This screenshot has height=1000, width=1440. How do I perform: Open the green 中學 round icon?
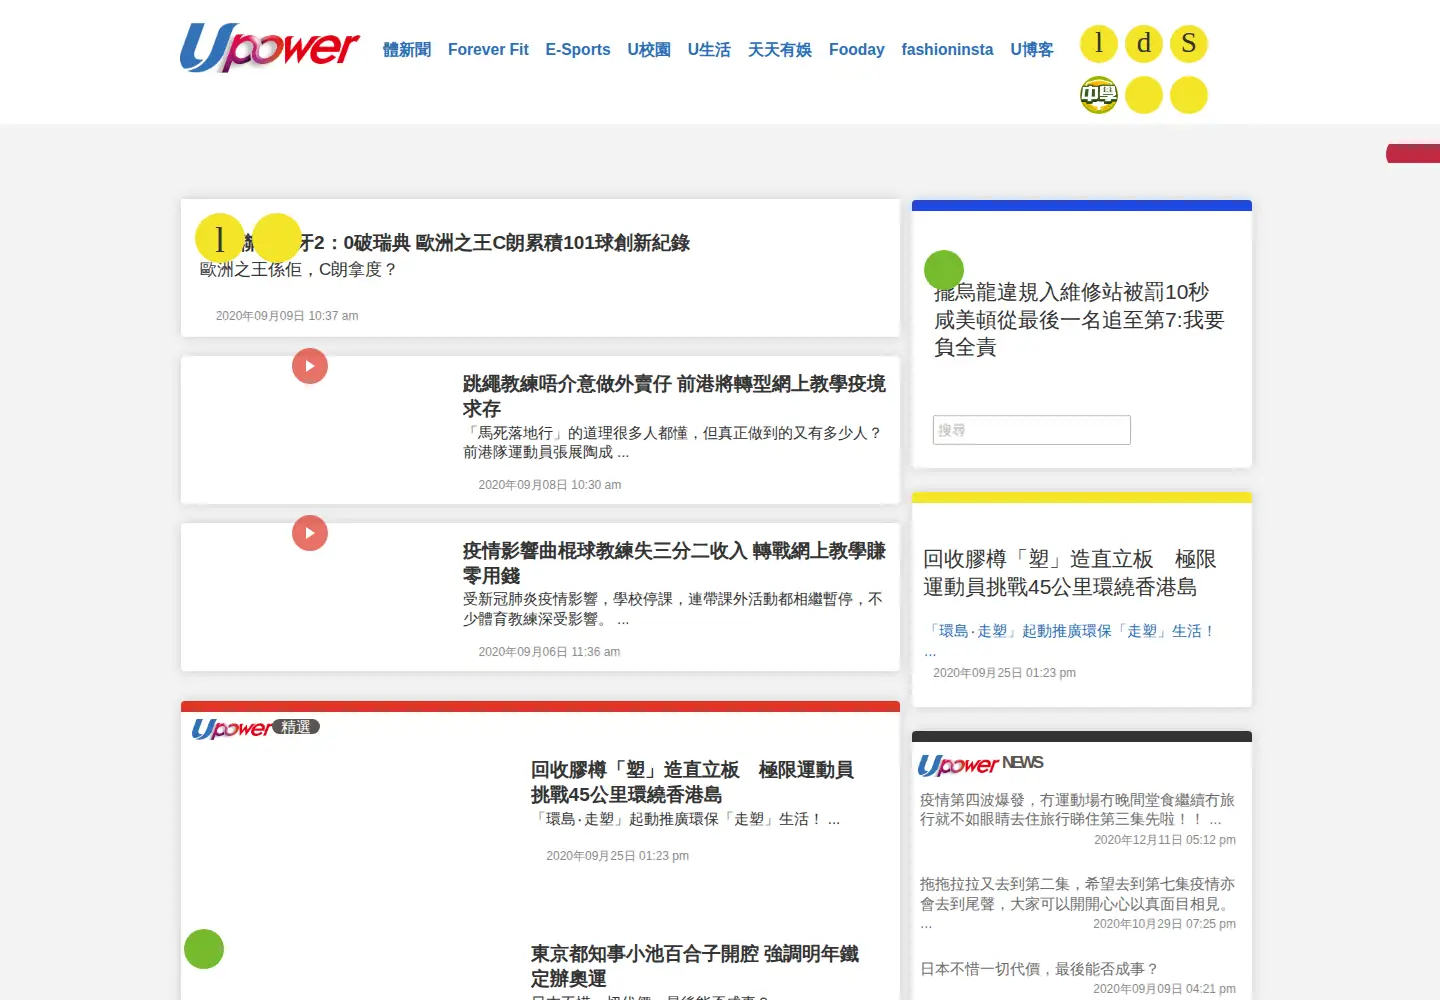point(1099,95)
